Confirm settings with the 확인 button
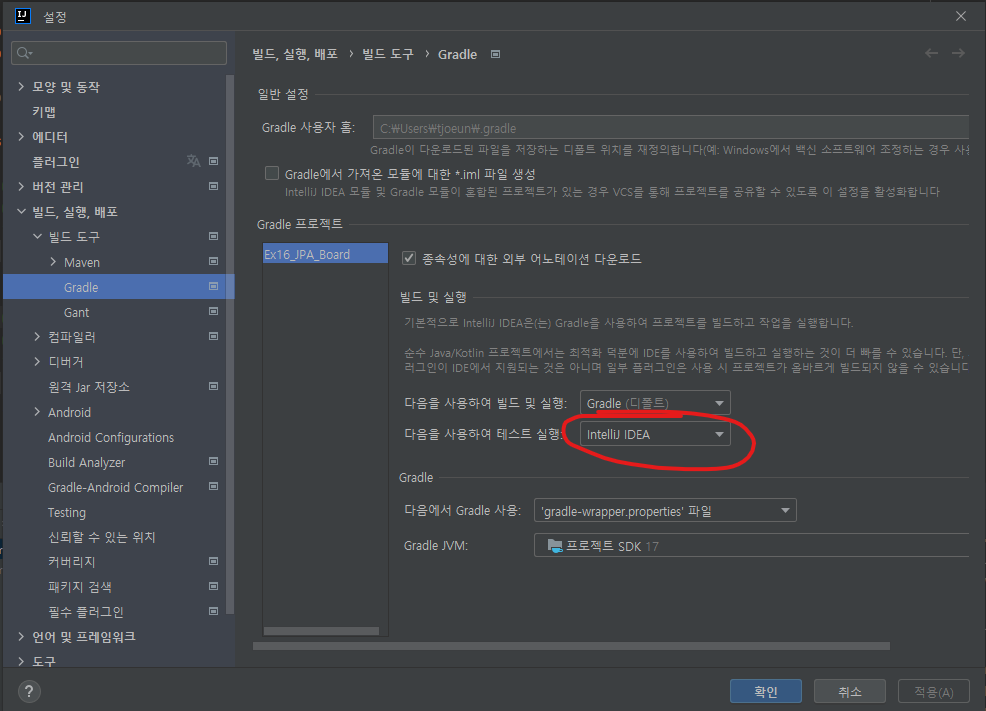 pos(765,692)
